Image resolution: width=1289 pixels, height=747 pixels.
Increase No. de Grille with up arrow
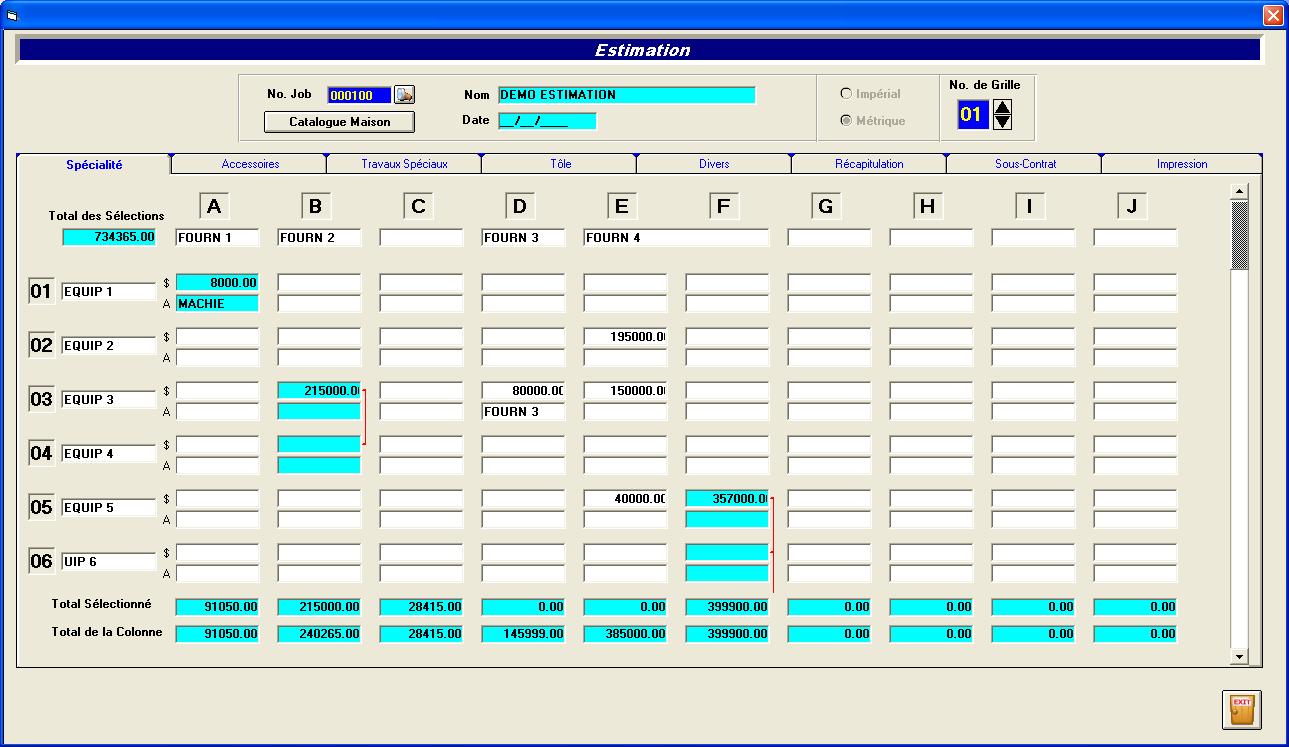click(1002, 107)
